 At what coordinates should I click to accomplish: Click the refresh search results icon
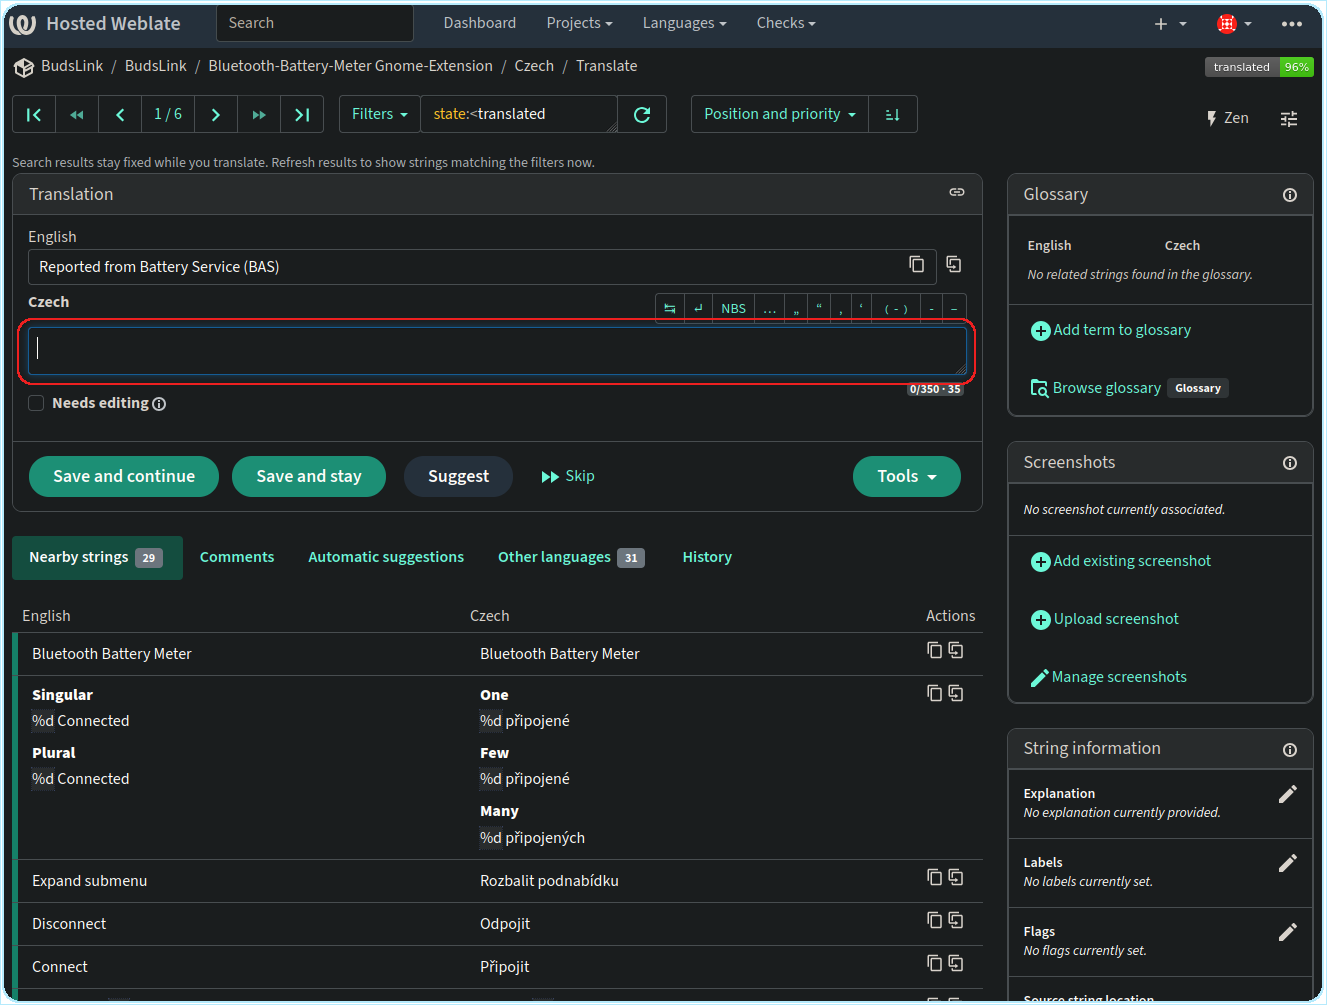(x=642, y=115)
